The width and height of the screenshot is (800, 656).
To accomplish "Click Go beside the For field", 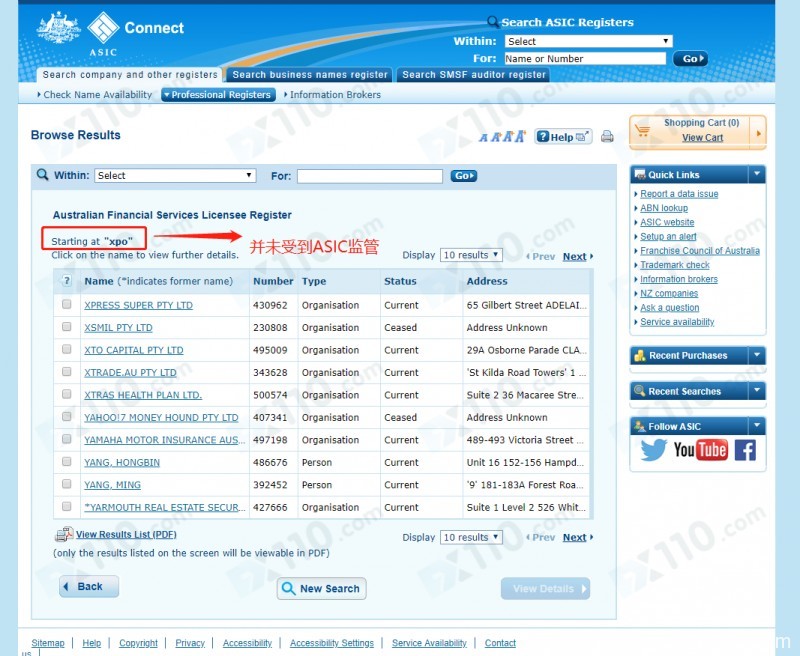I will [463, 176].
